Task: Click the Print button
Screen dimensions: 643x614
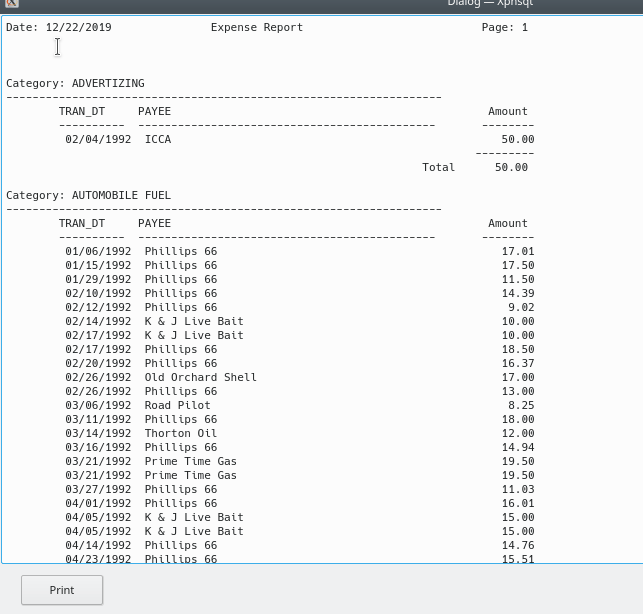Action: (62, 590)
